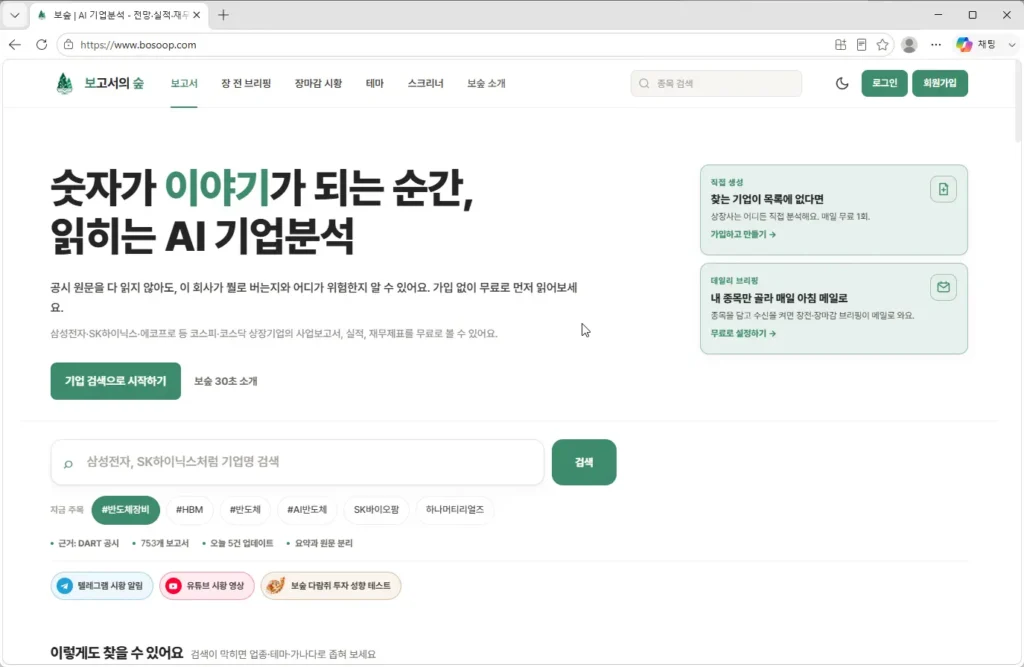Open the reading view icon

861,44
